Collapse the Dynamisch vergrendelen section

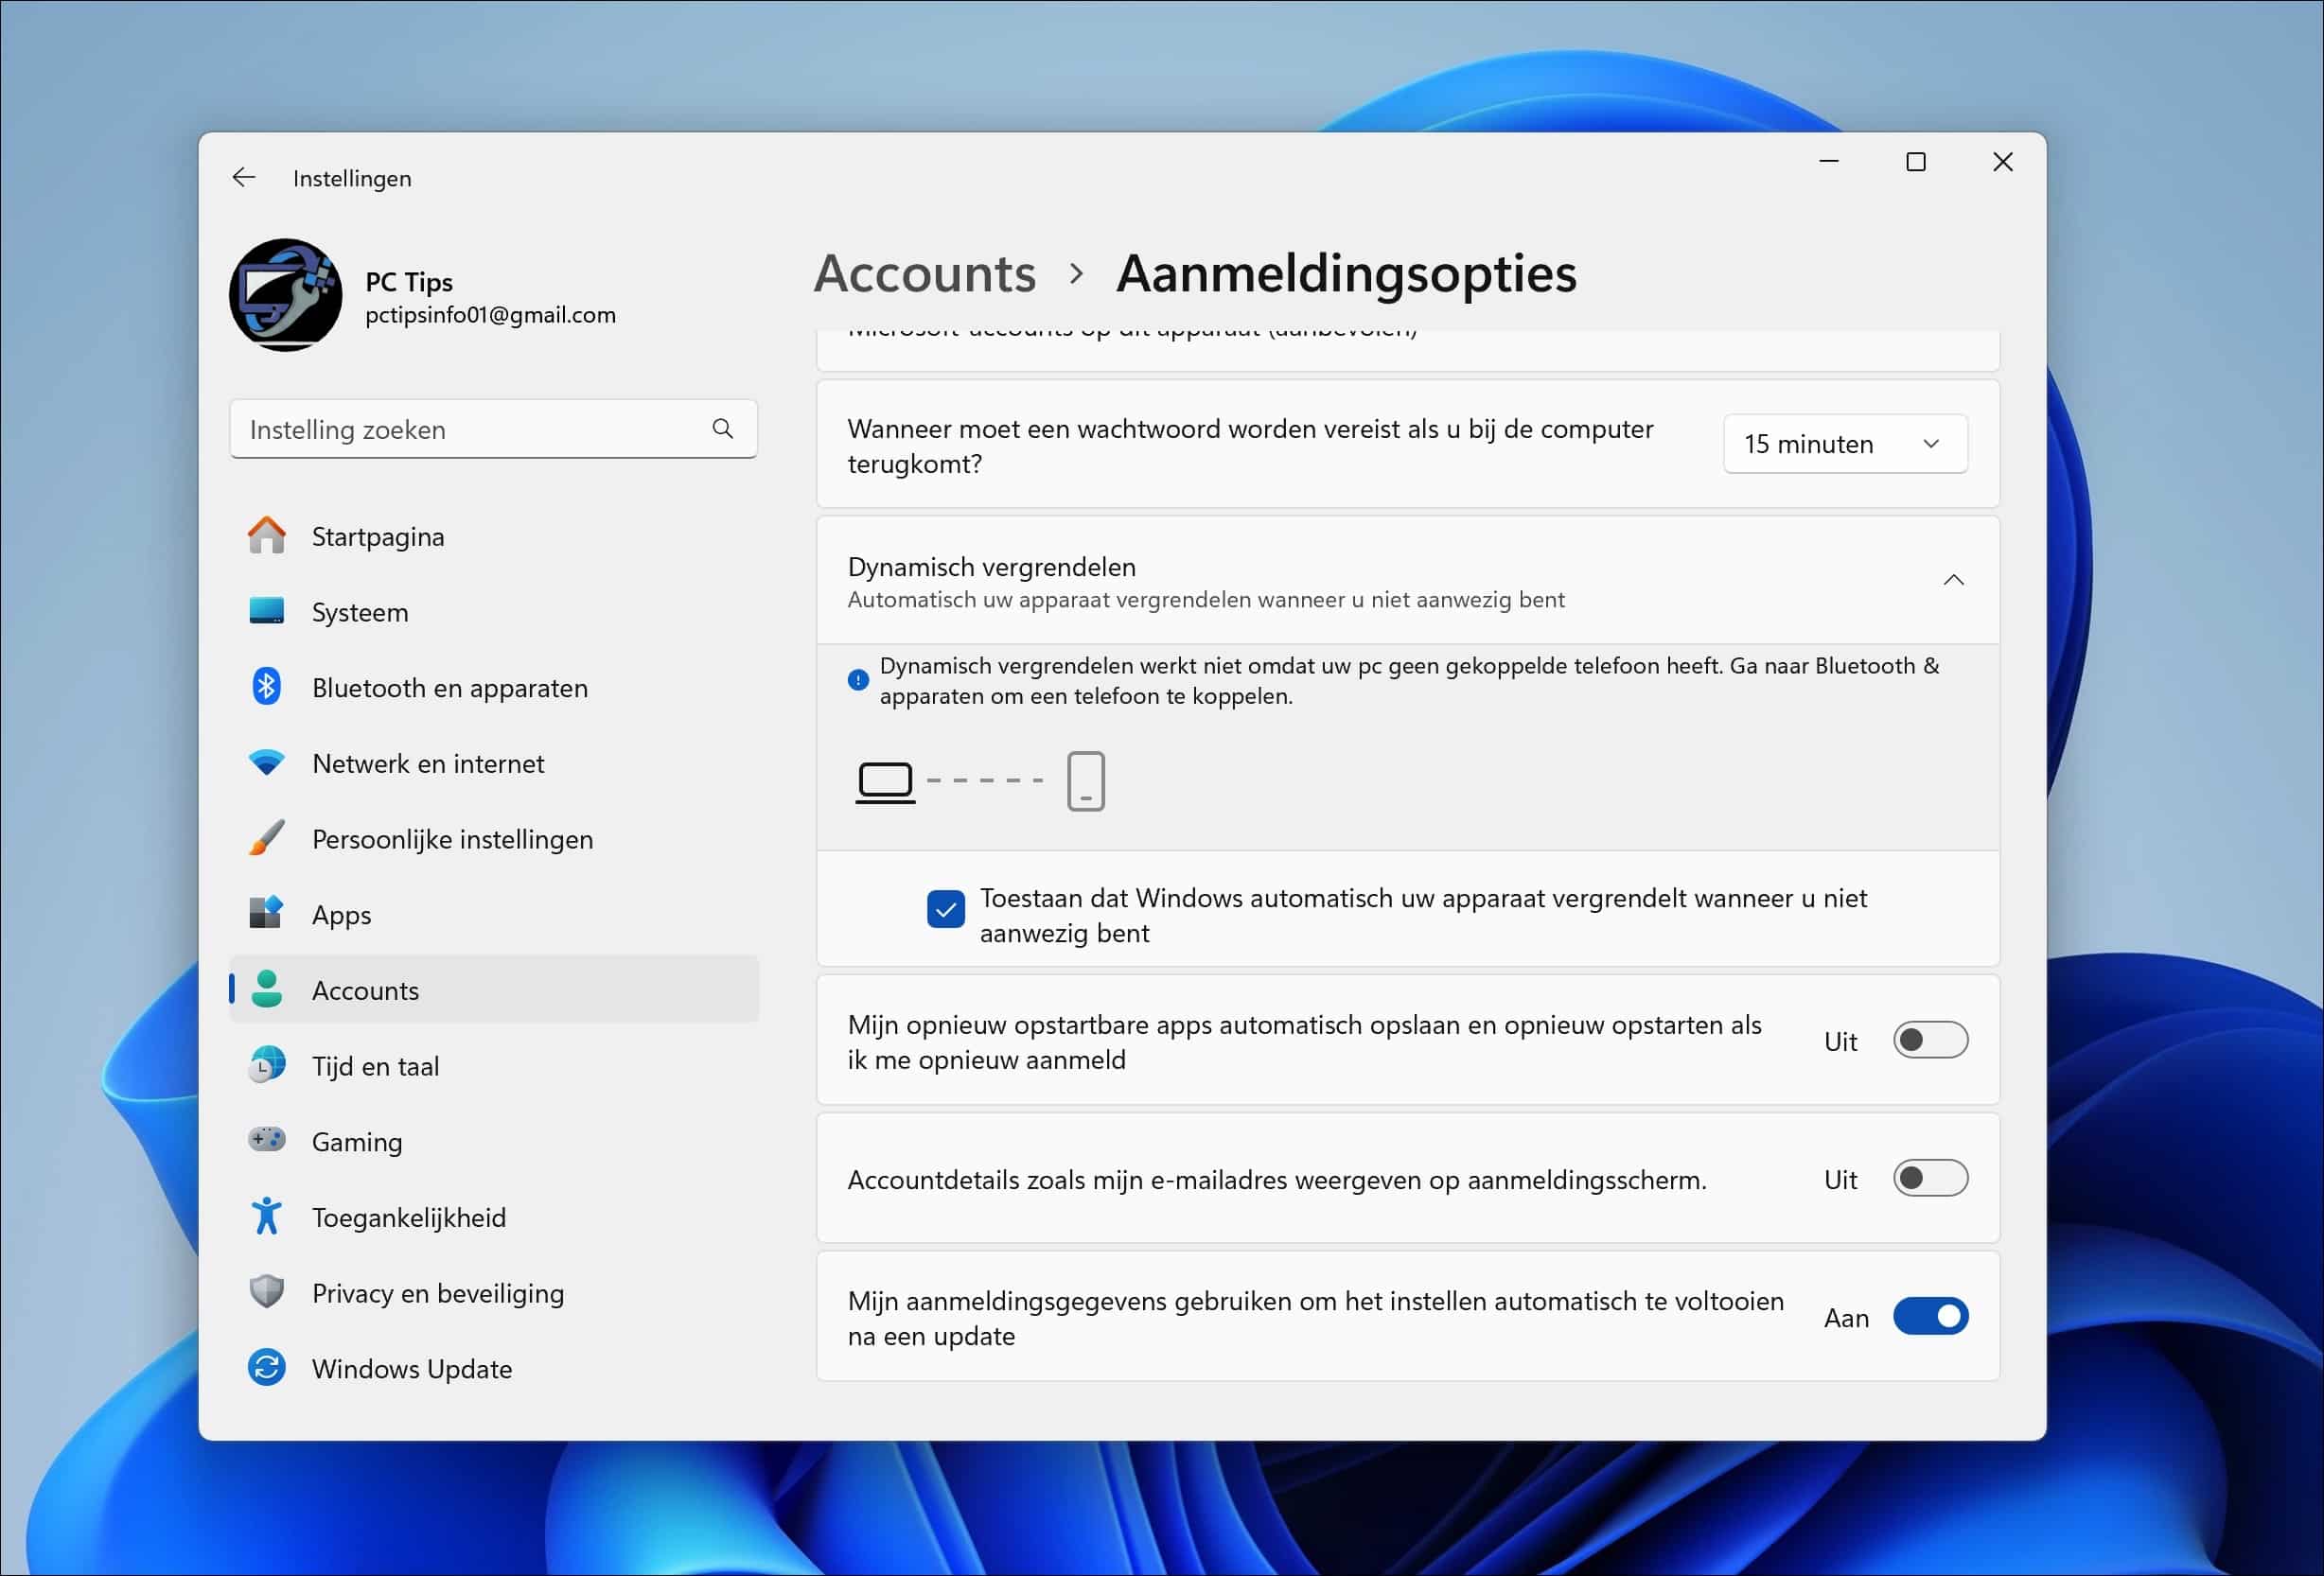1953,579
